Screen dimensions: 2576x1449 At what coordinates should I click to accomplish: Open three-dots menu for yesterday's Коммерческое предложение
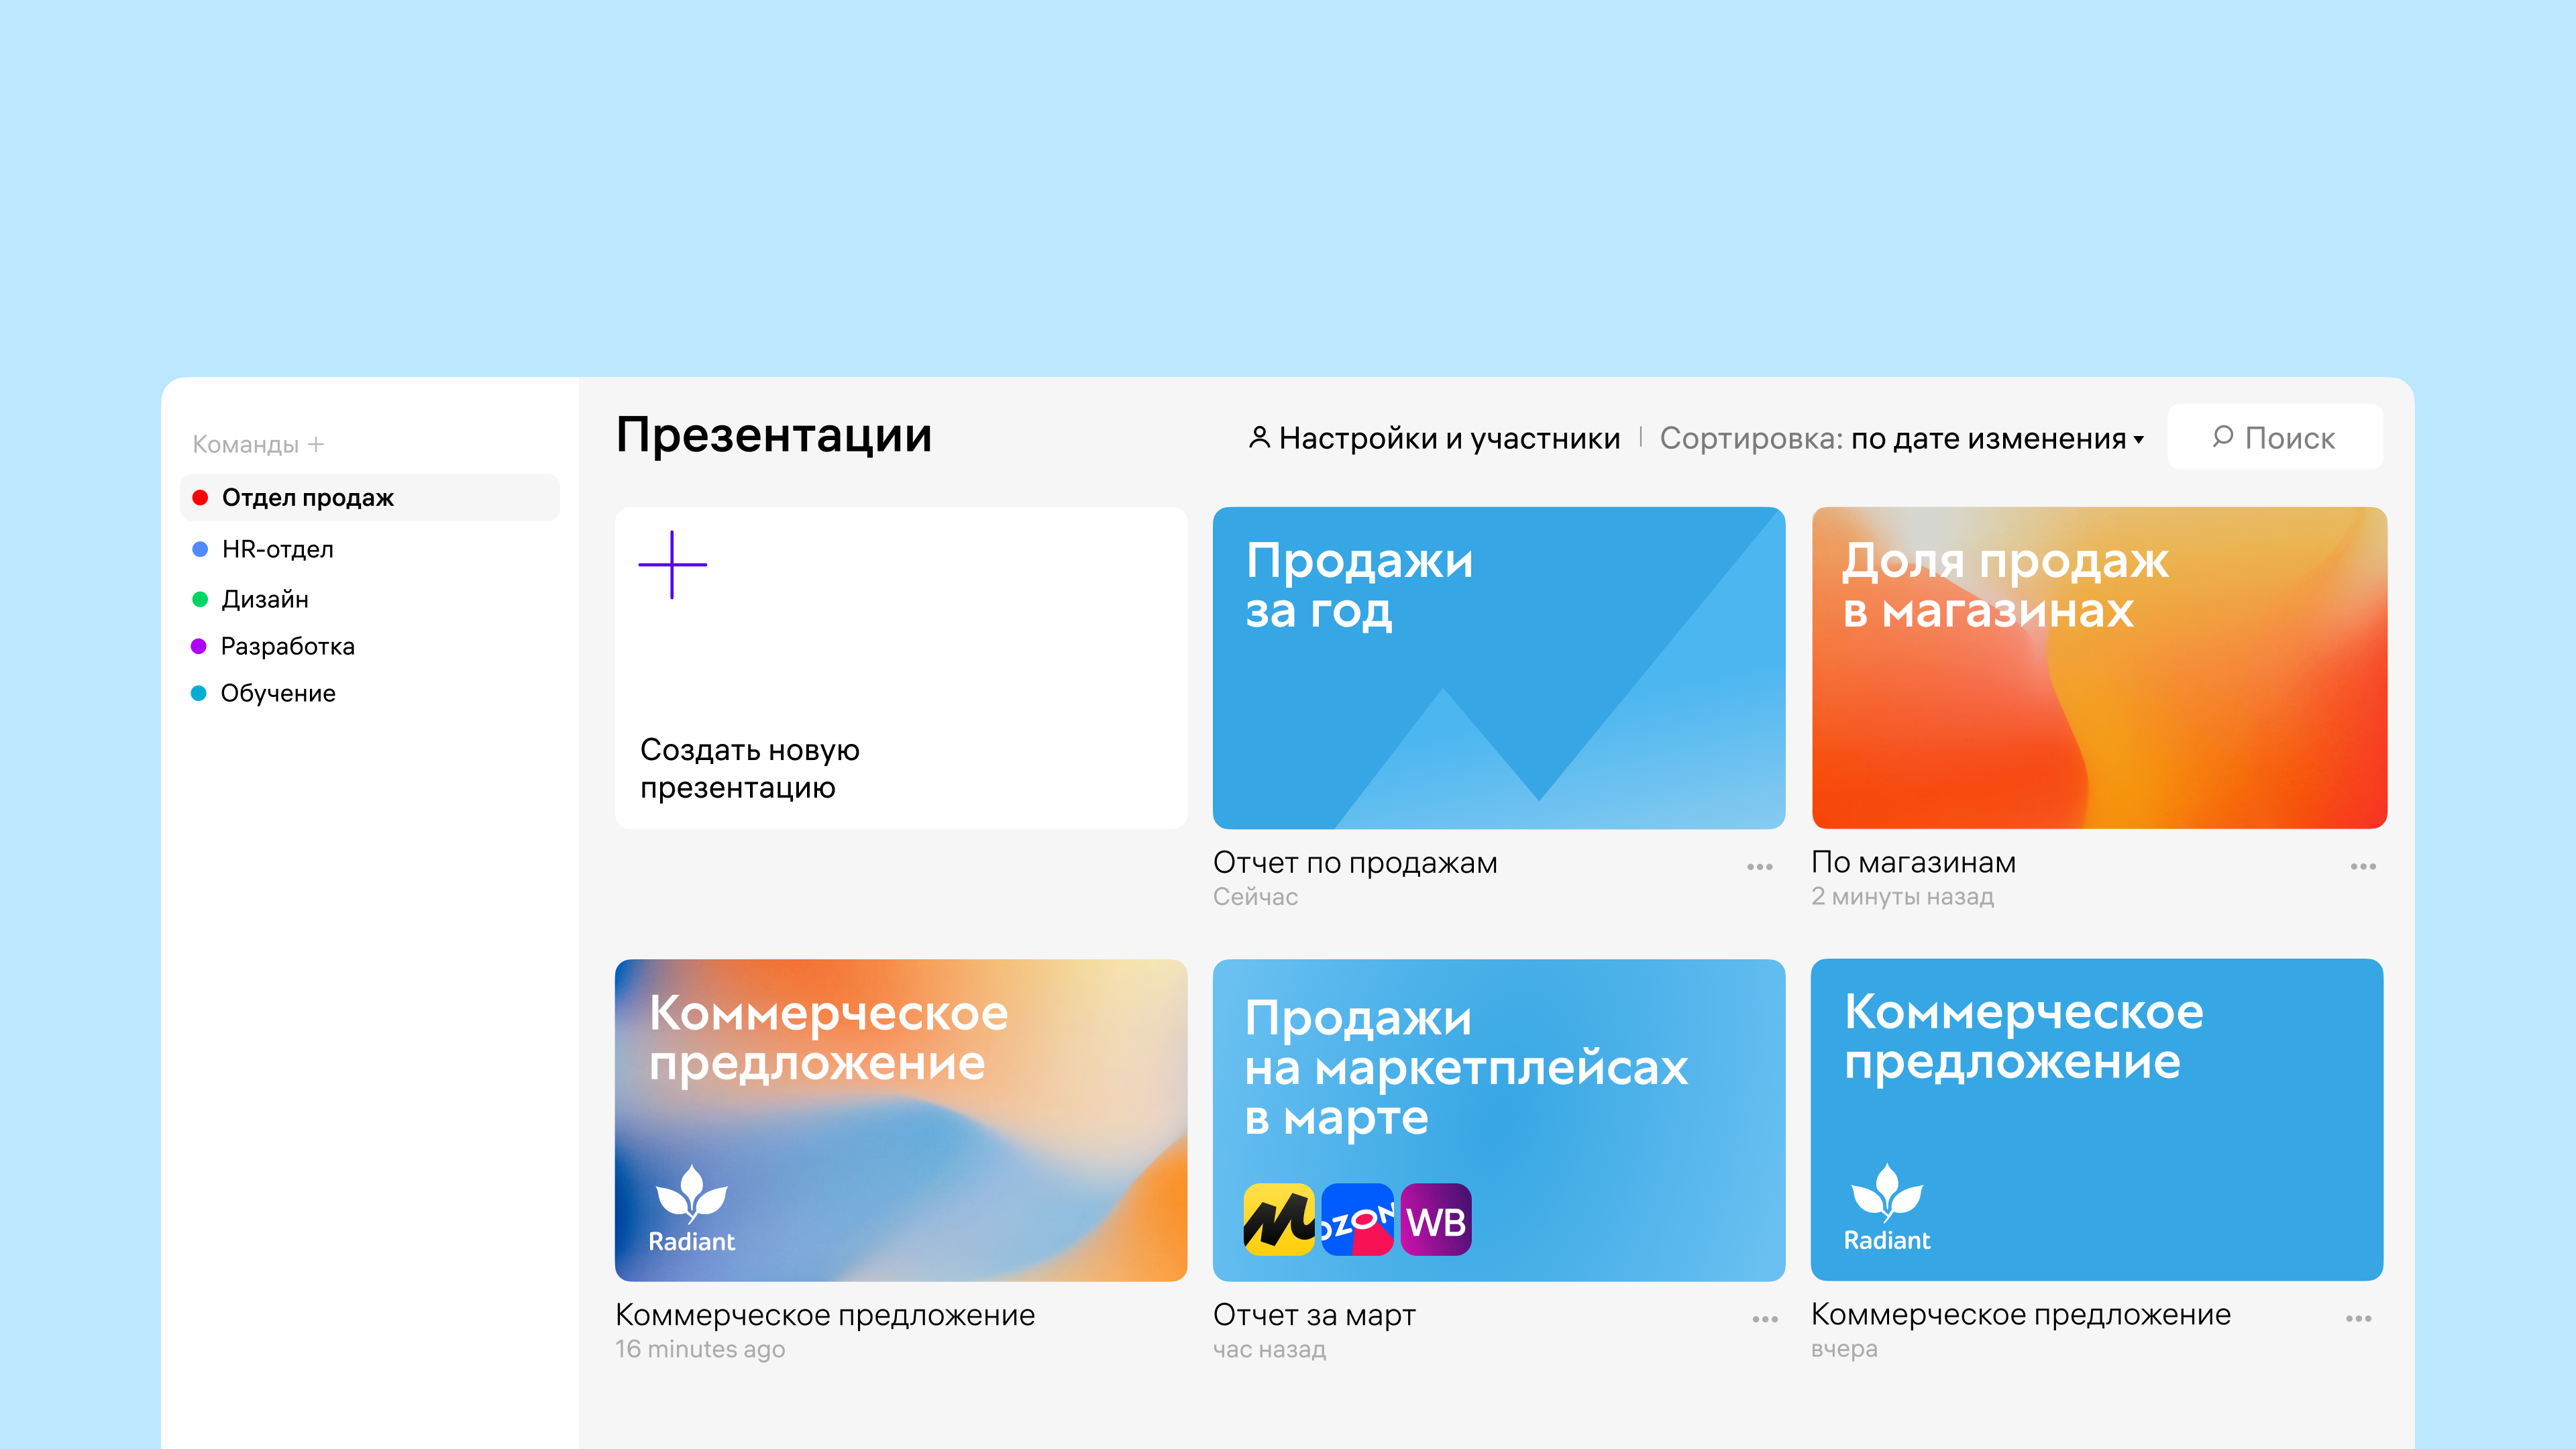click(x=2358, y=1319)
